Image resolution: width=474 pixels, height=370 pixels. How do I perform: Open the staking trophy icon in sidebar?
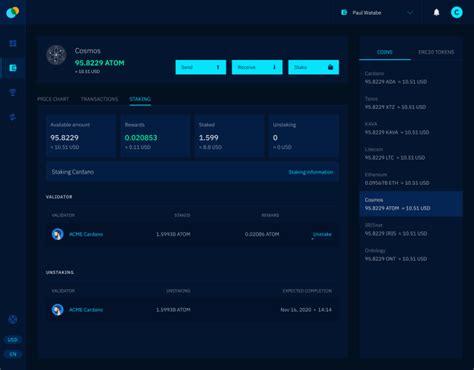click(x=13, y=92)
